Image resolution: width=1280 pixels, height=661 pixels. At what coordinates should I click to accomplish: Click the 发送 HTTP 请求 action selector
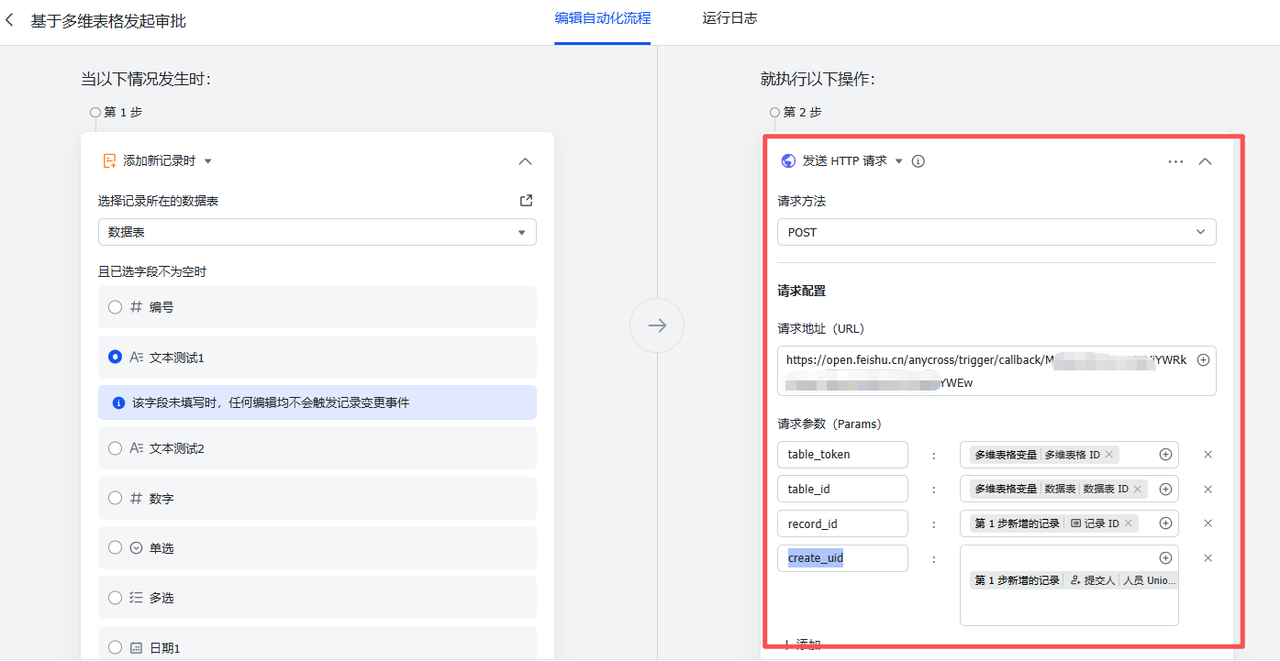click(845, 161)
